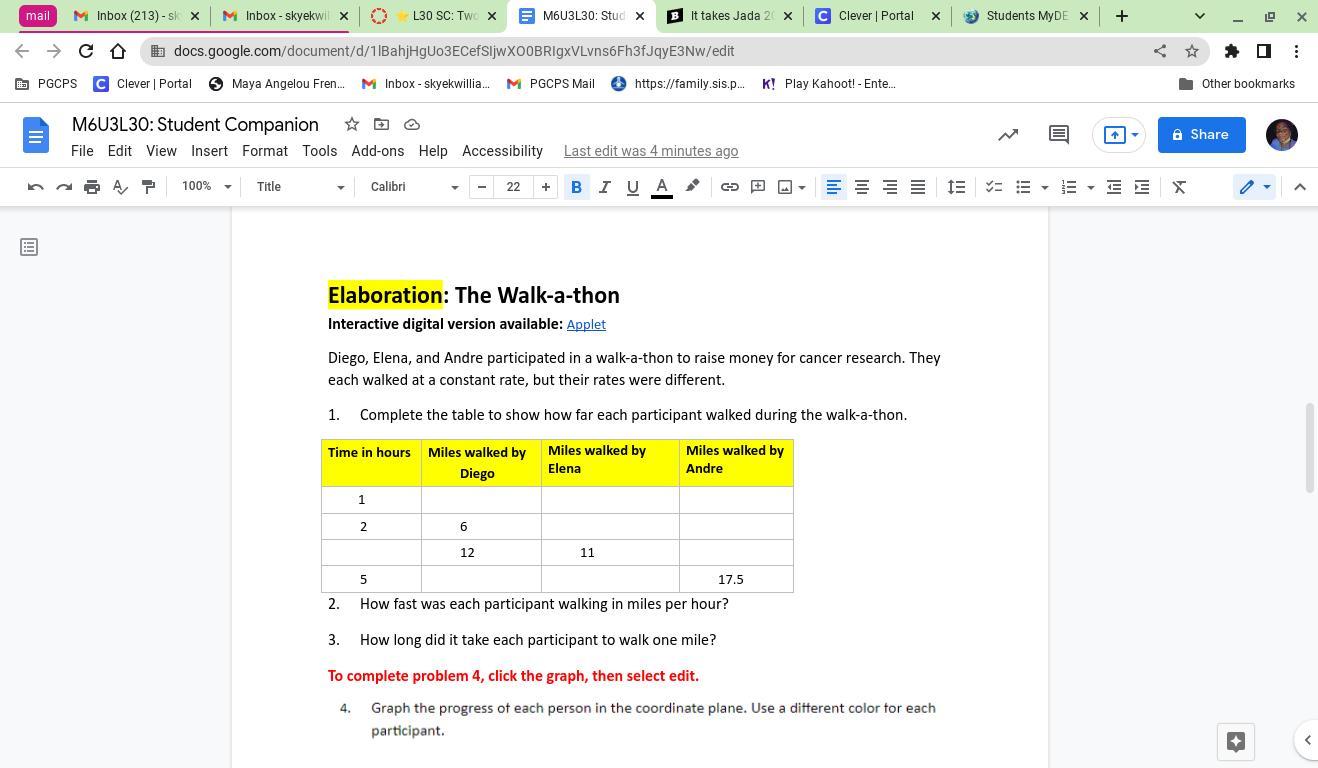The height and width of the screenshot is (768, 1318).
Task: Select the Paint format tool
Action: 148,187
